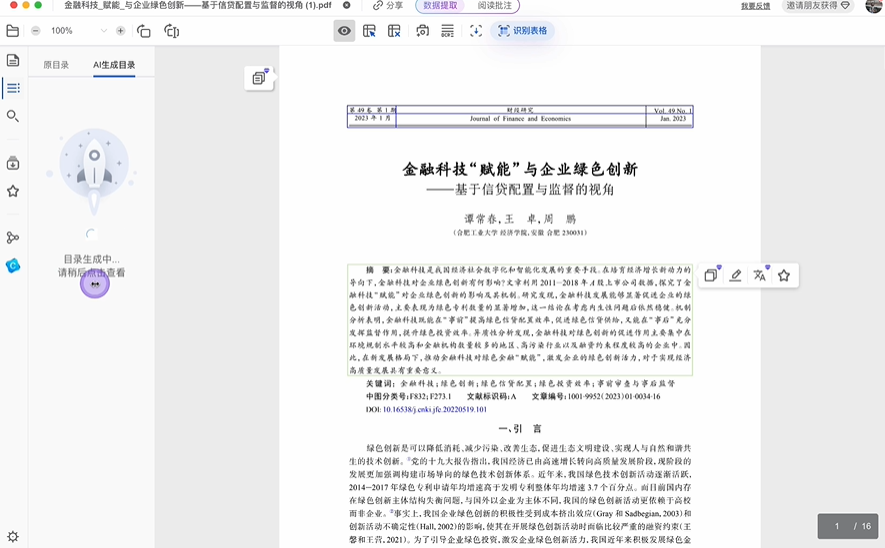Click the paper title 金融科技"赋能"与企业绿色创新

click(520, 169)
